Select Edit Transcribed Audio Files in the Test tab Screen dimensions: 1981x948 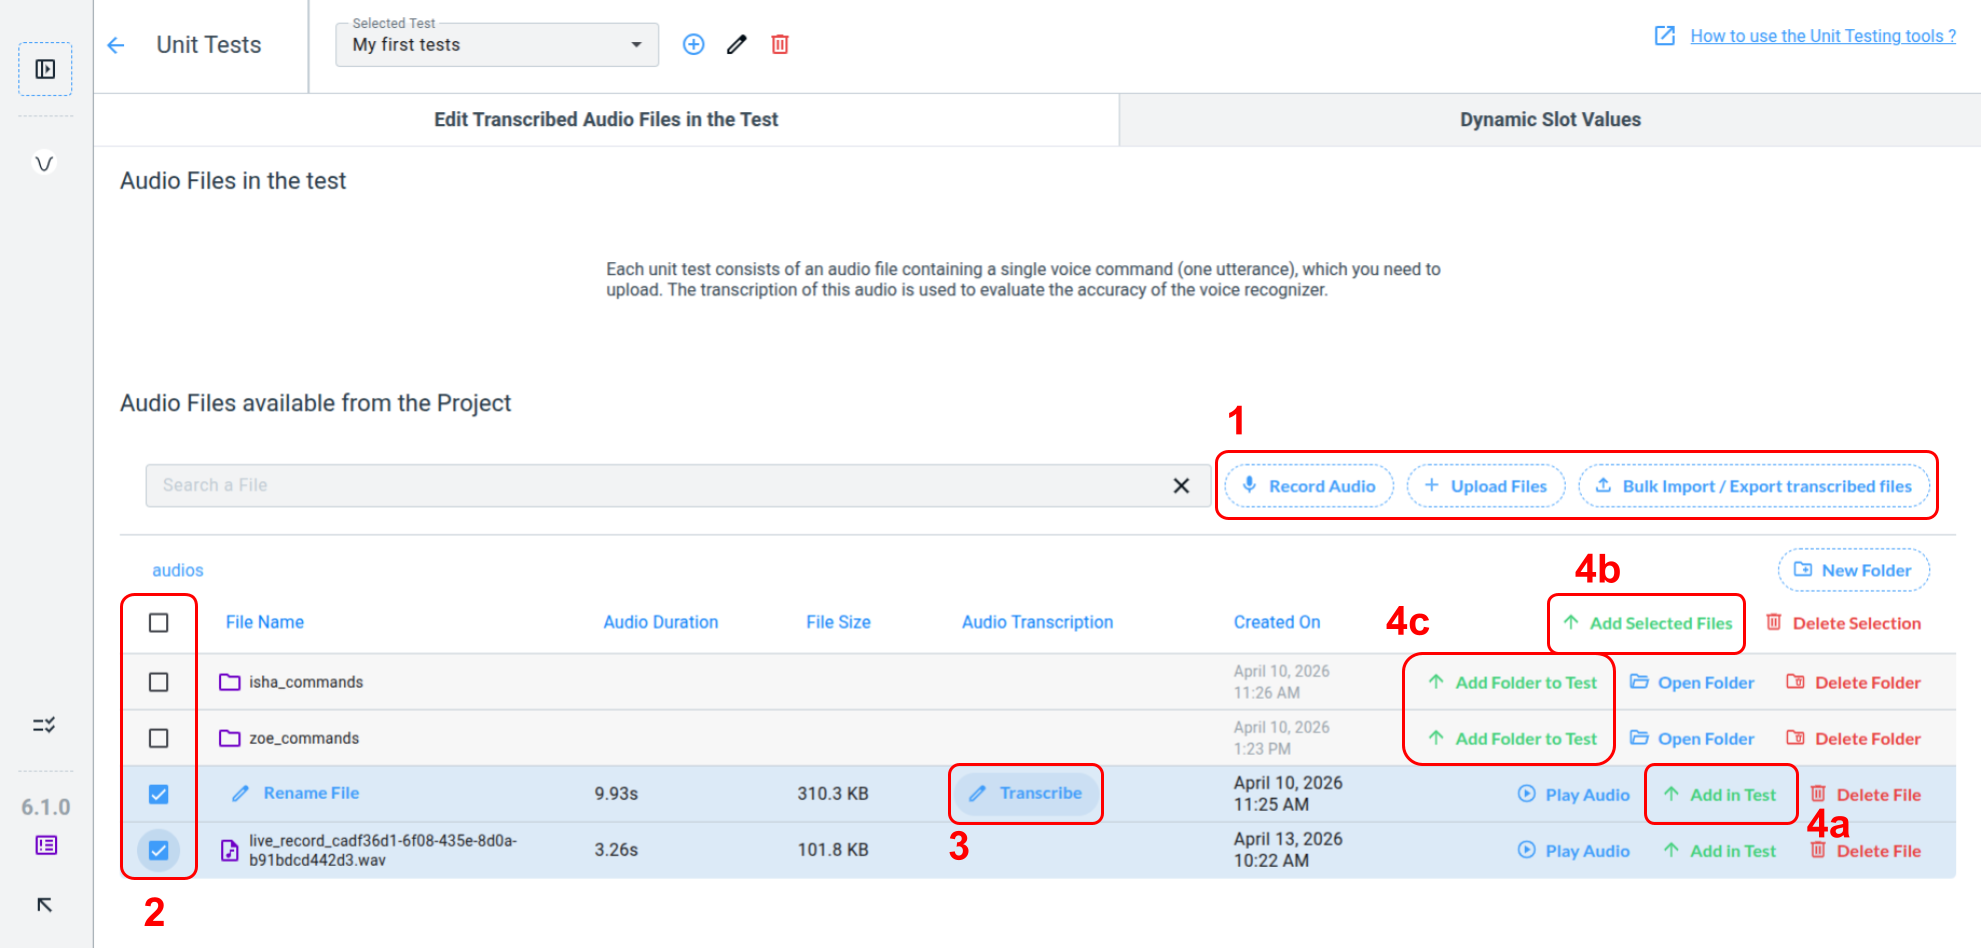coord(605,120)
